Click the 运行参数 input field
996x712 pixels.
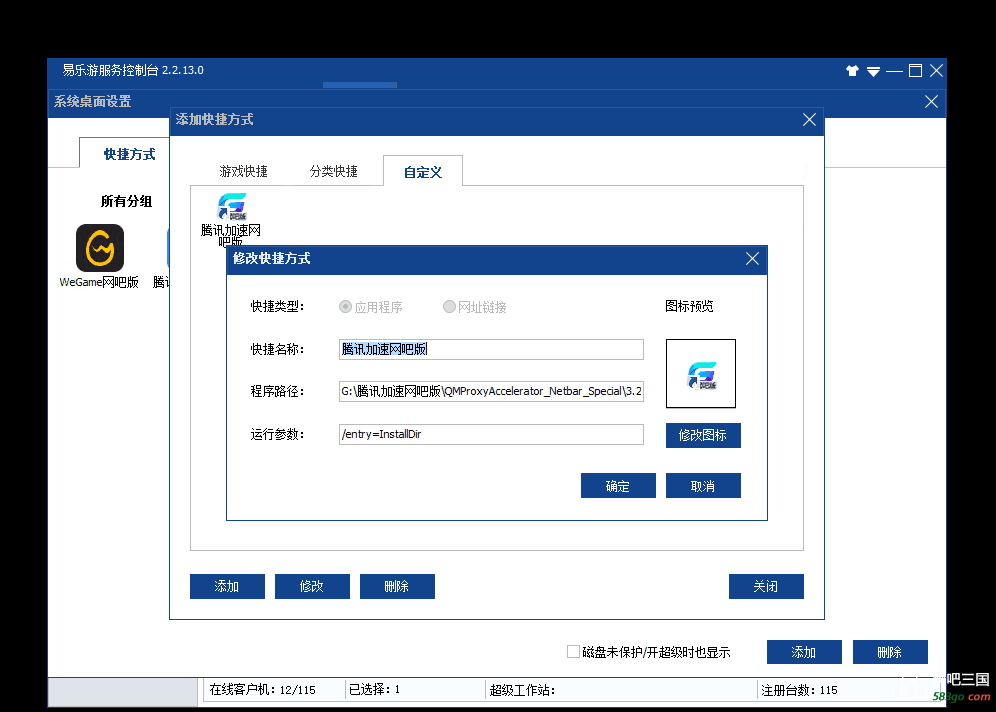coord(491,434)
